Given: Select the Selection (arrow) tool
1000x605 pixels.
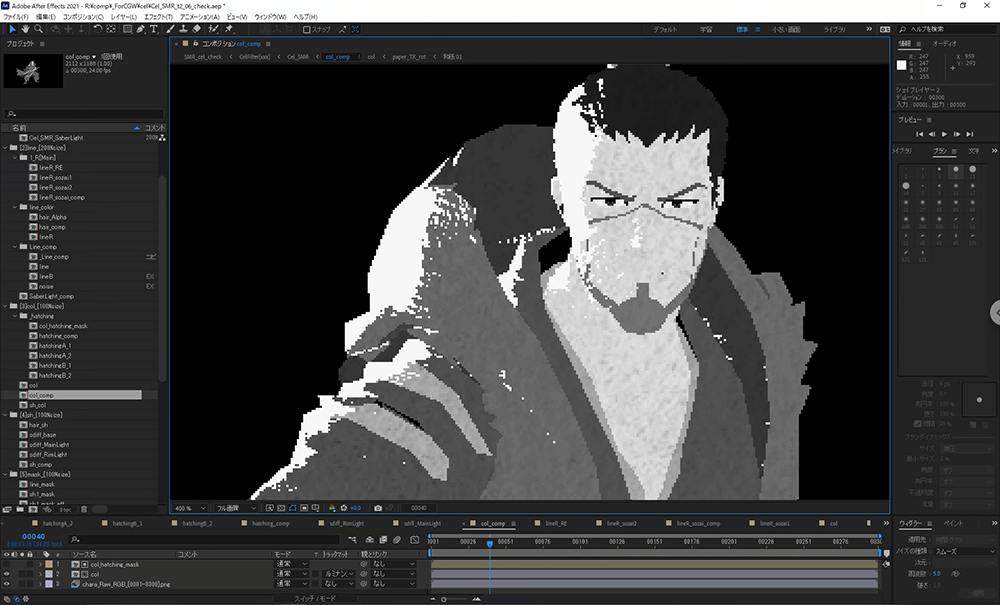Looking at the screenshot, I should (12, 29).
